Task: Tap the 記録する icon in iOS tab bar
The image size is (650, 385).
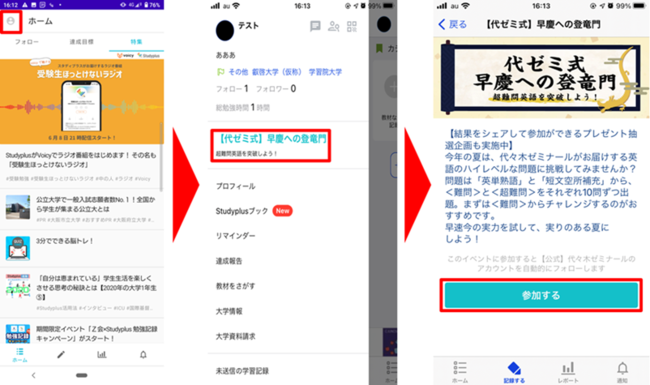Action: click(x=514, y=372)
